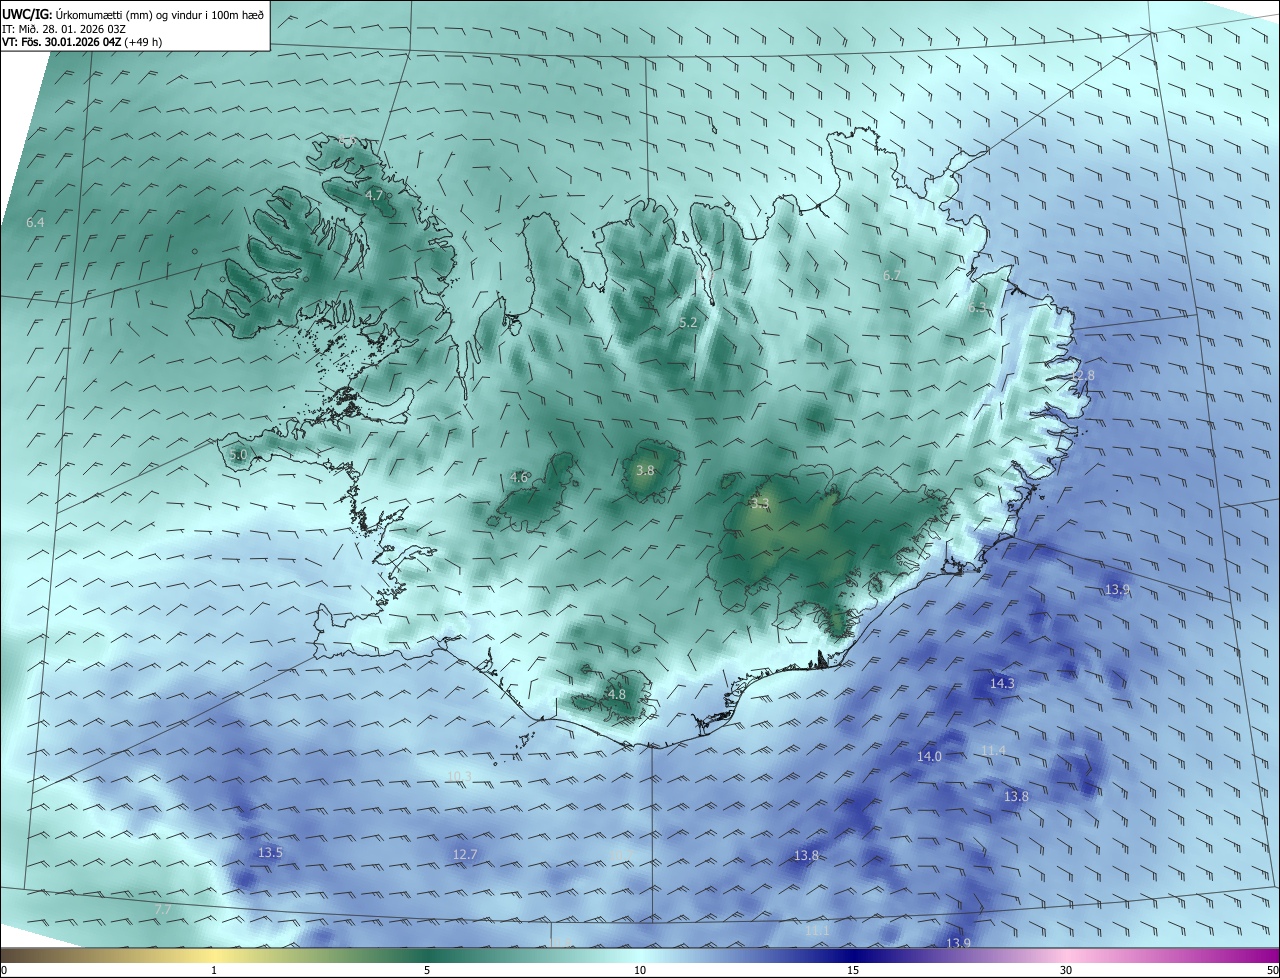Click the 11.1 value label
This screenshot has height=978, width=1280.
(817, 931)
